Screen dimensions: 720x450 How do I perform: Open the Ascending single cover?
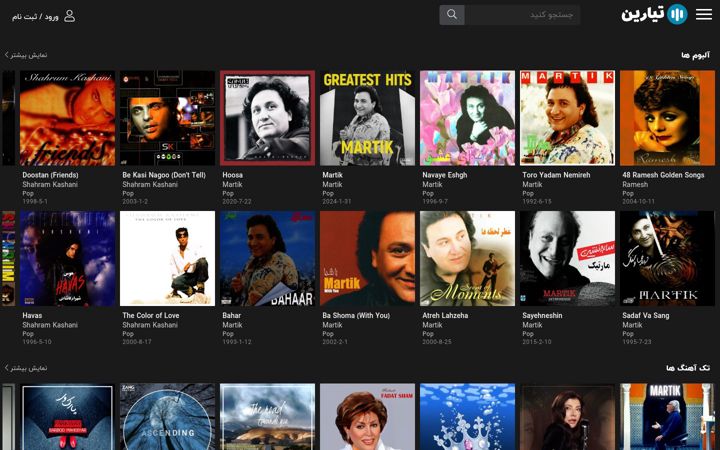pos(168,417)
